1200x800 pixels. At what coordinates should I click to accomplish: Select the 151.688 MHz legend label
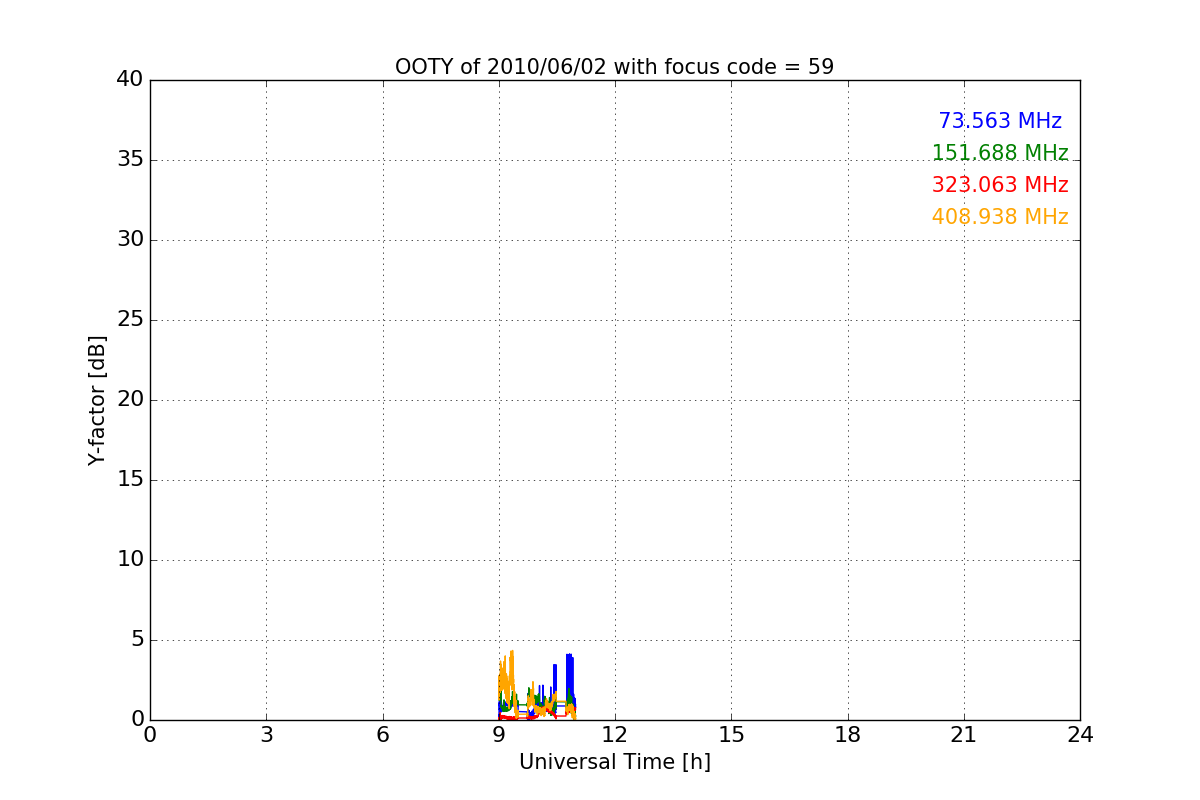1000,153
